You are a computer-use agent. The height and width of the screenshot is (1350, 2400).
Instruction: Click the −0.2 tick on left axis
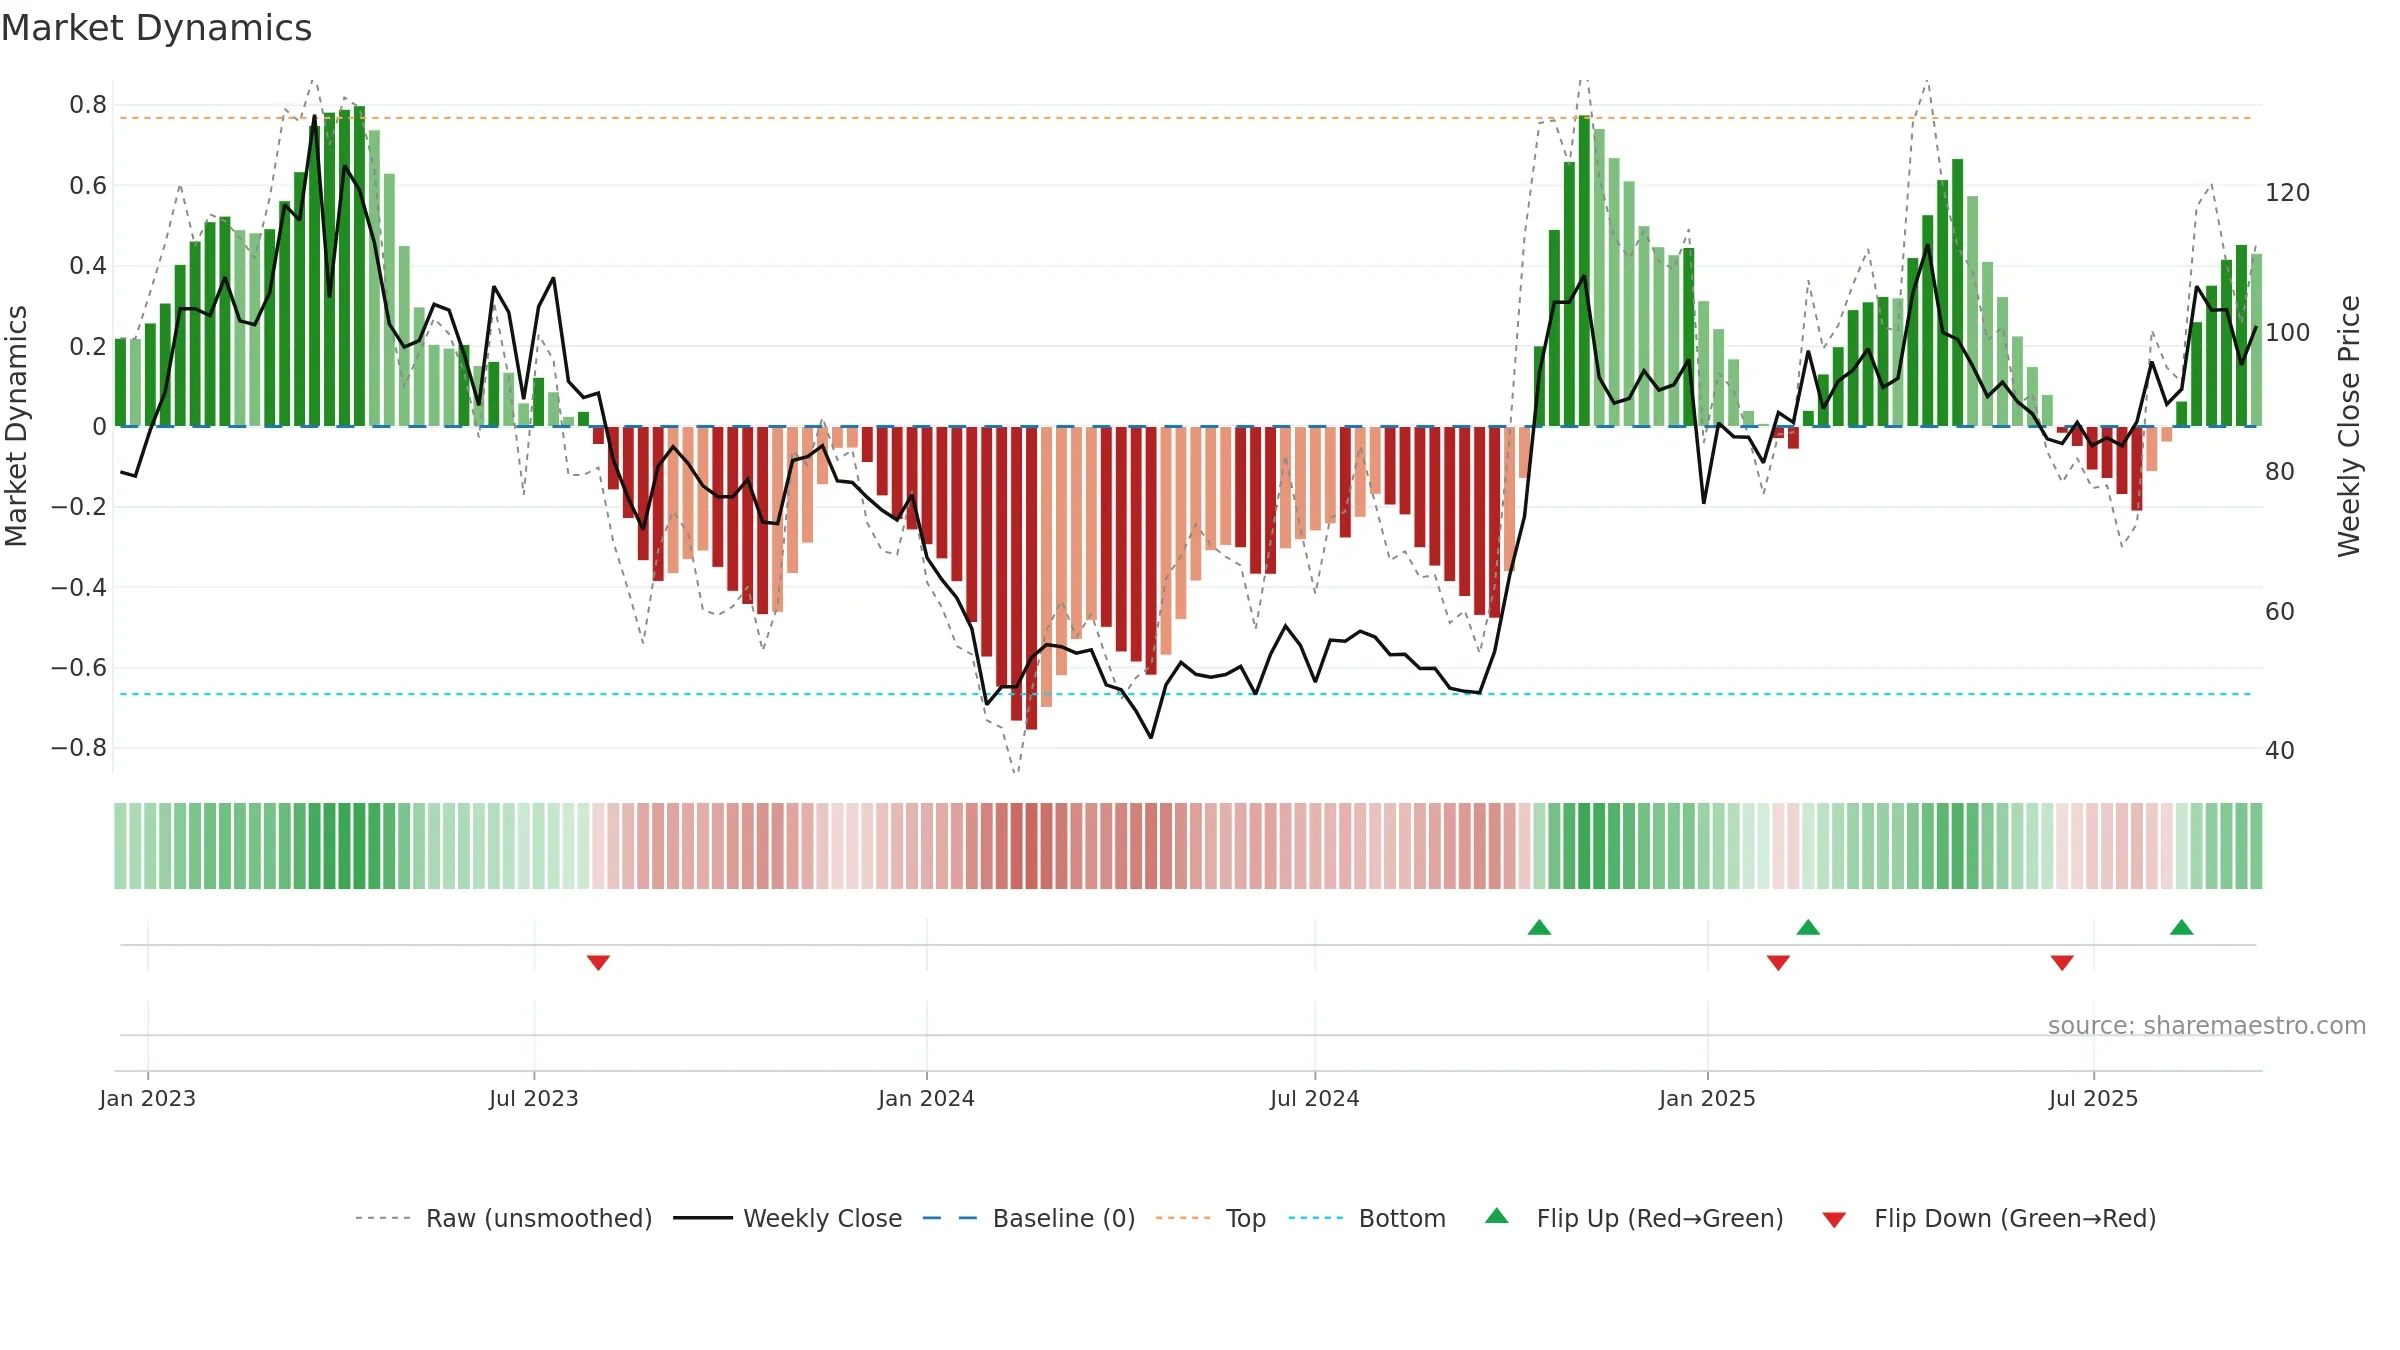coord(79,507)
